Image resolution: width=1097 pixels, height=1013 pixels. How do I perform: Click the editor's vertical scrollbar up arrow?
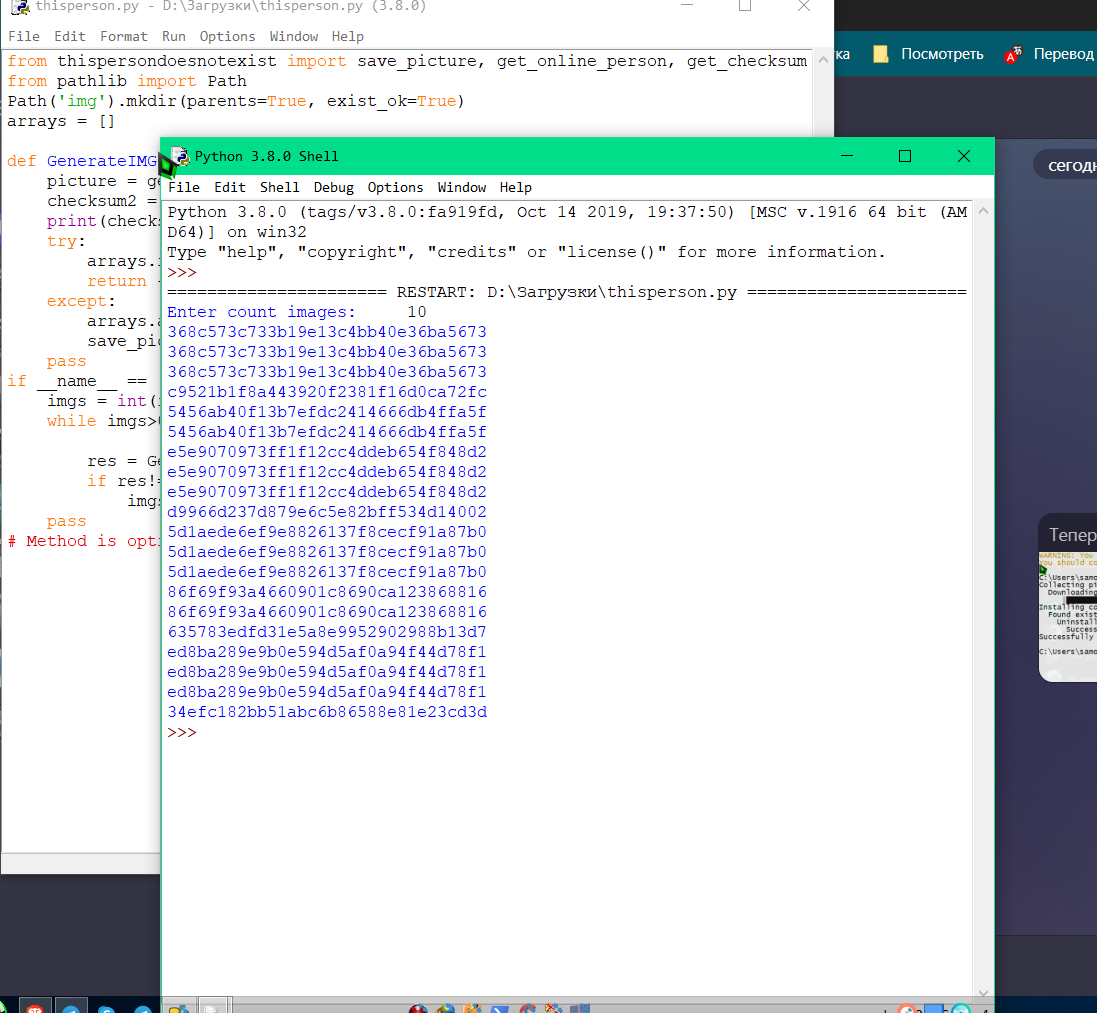pos(824,59)
